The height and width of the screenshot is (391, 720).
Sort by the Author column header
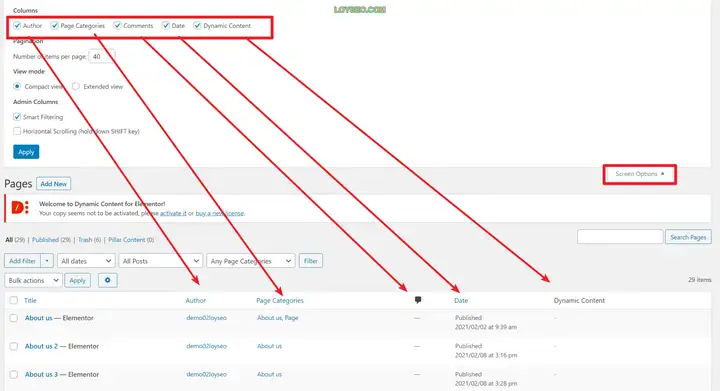[x=196, y=300]
